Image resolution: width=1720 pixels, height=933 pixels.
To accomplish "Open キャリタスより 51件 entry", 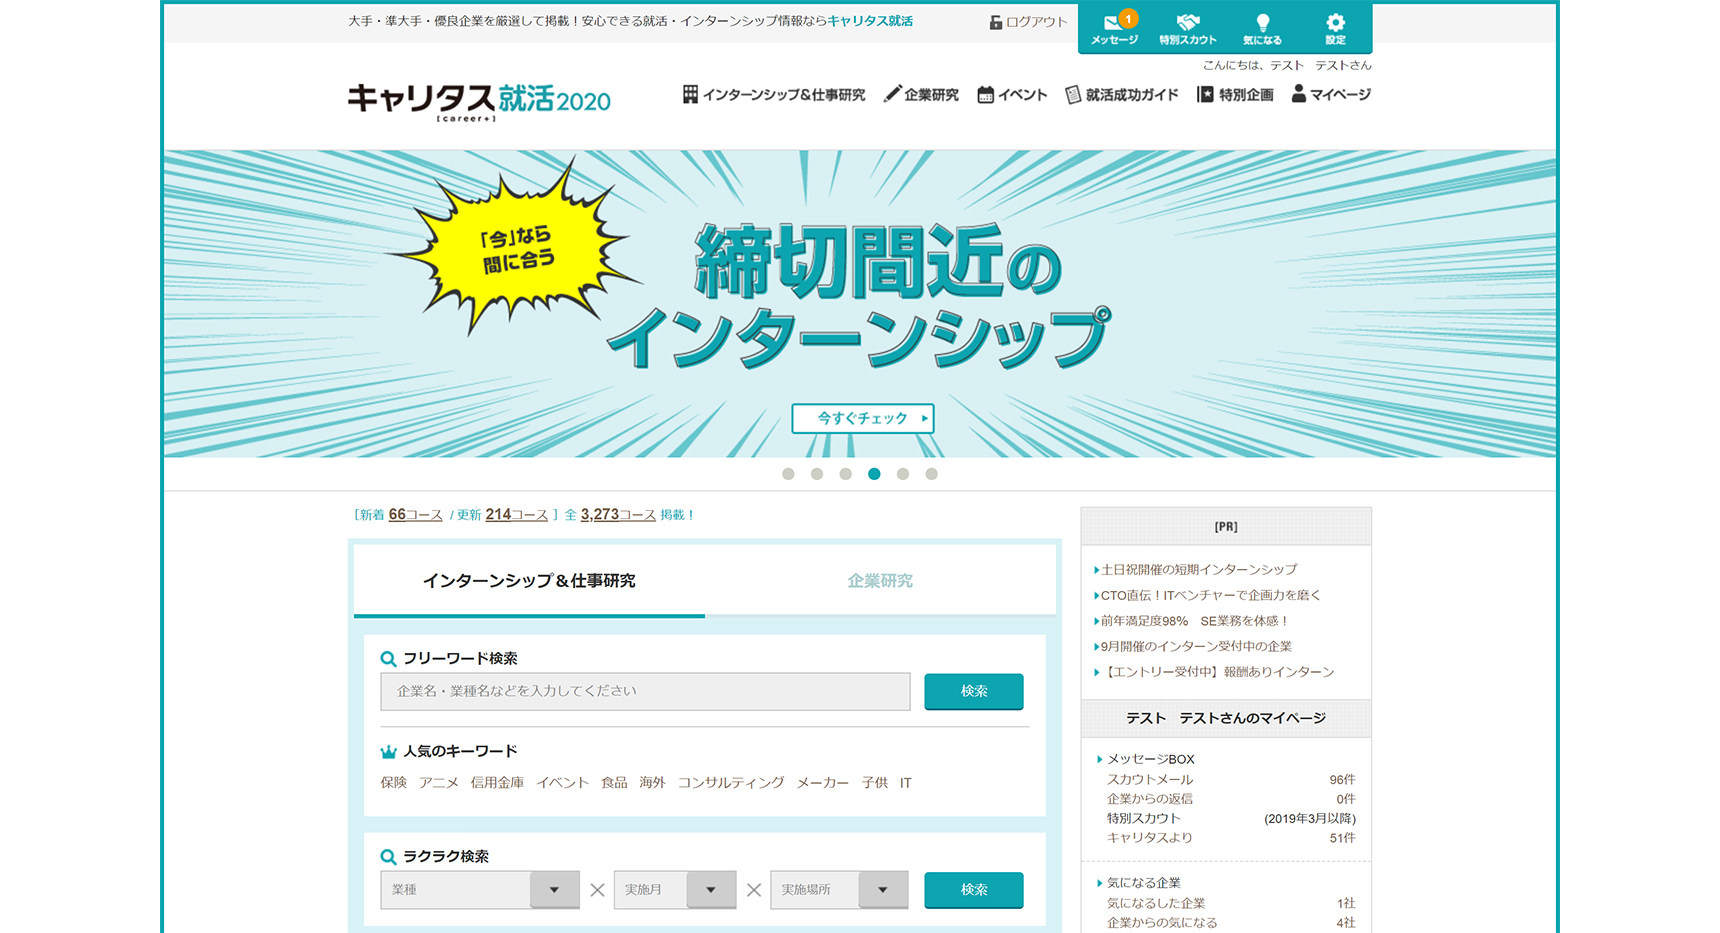I will point(1231,838).
